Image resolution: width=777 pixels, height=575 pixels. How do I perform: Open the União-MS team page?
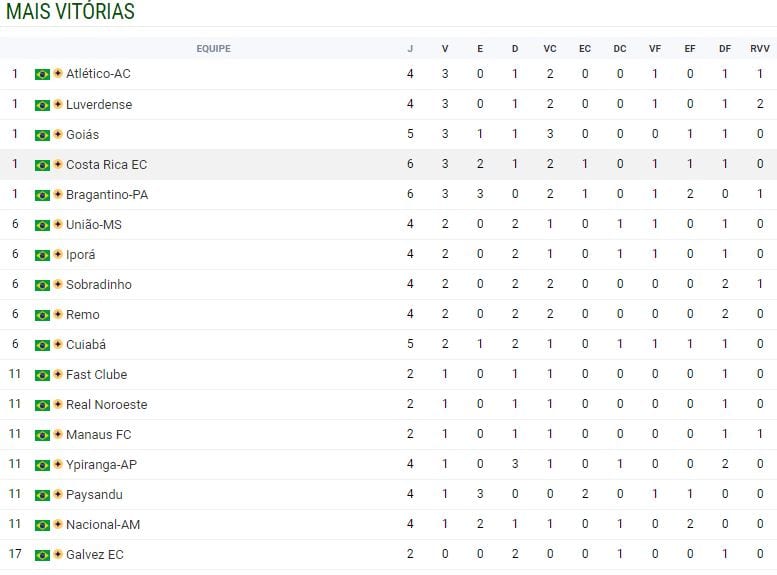click(x=94, y=224)
